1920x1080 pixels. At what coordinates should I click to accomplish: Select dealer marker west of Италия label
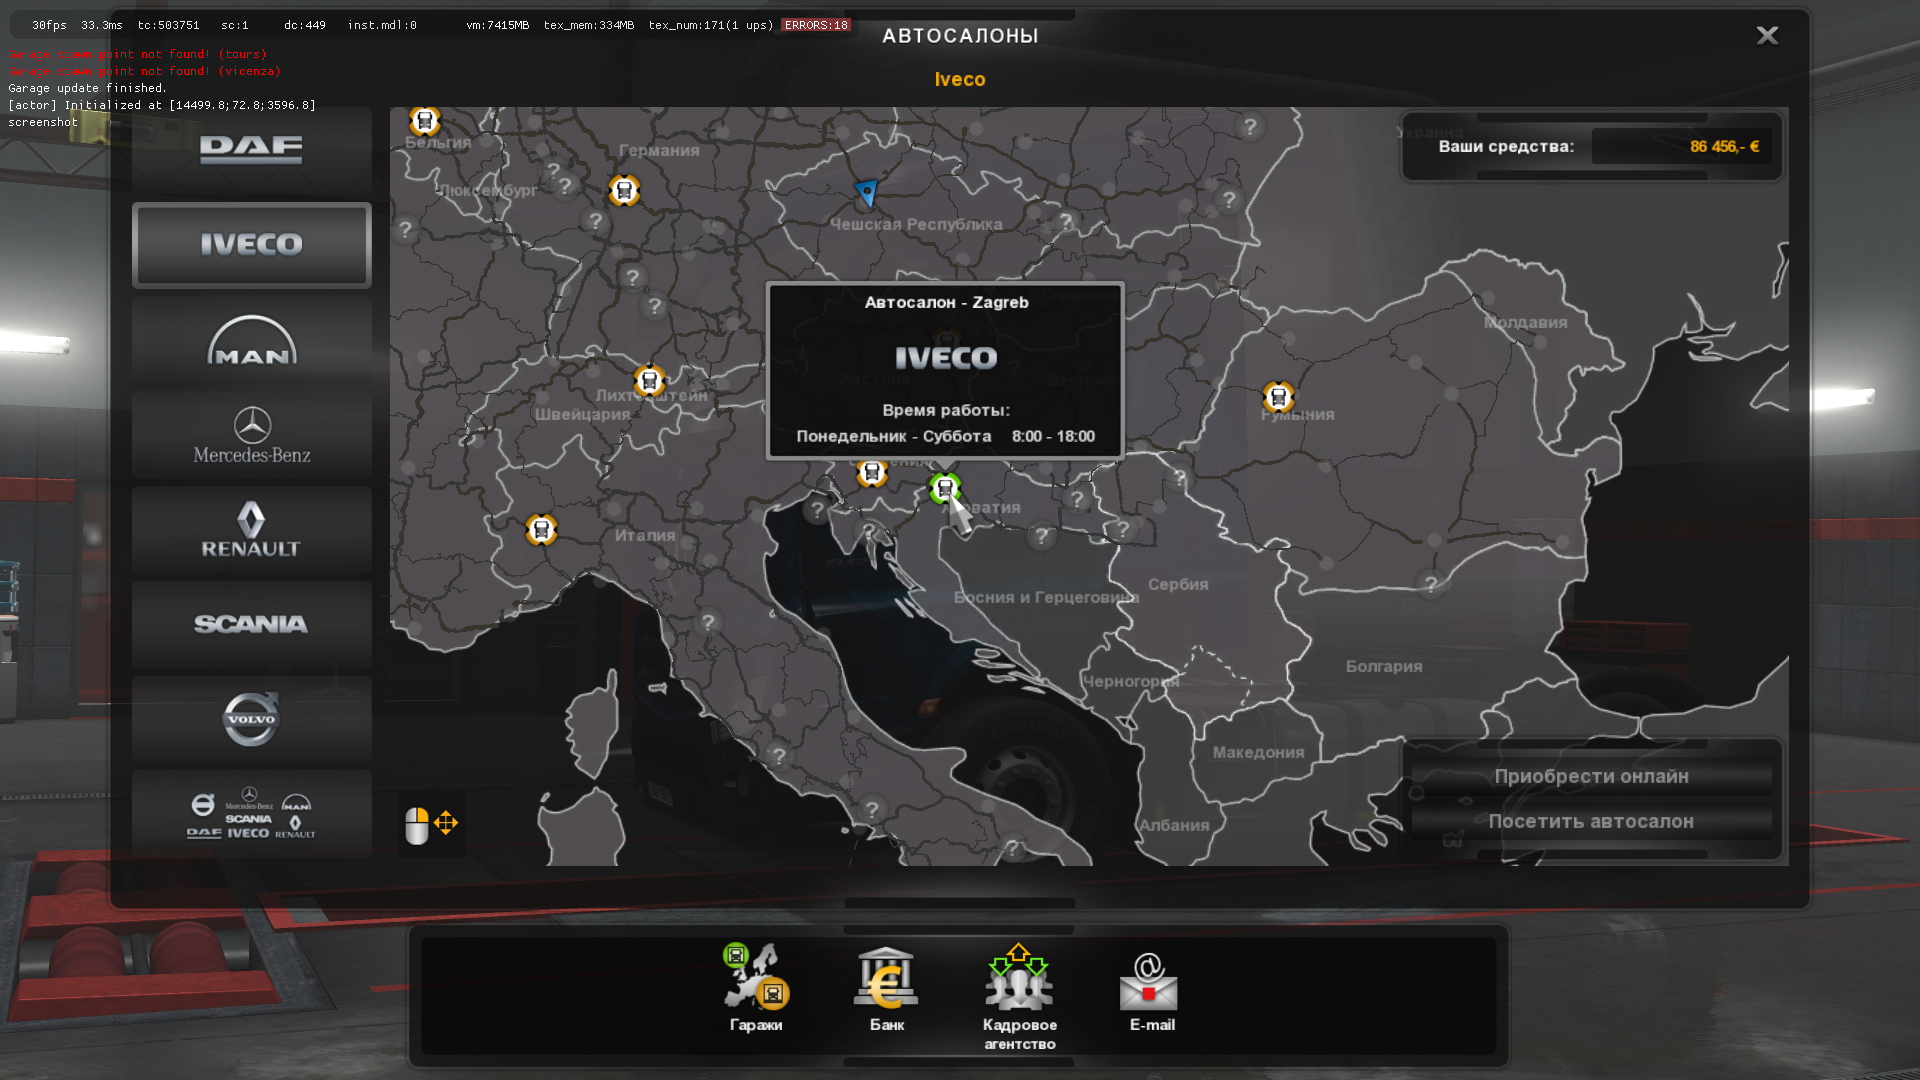click(541, 529)
